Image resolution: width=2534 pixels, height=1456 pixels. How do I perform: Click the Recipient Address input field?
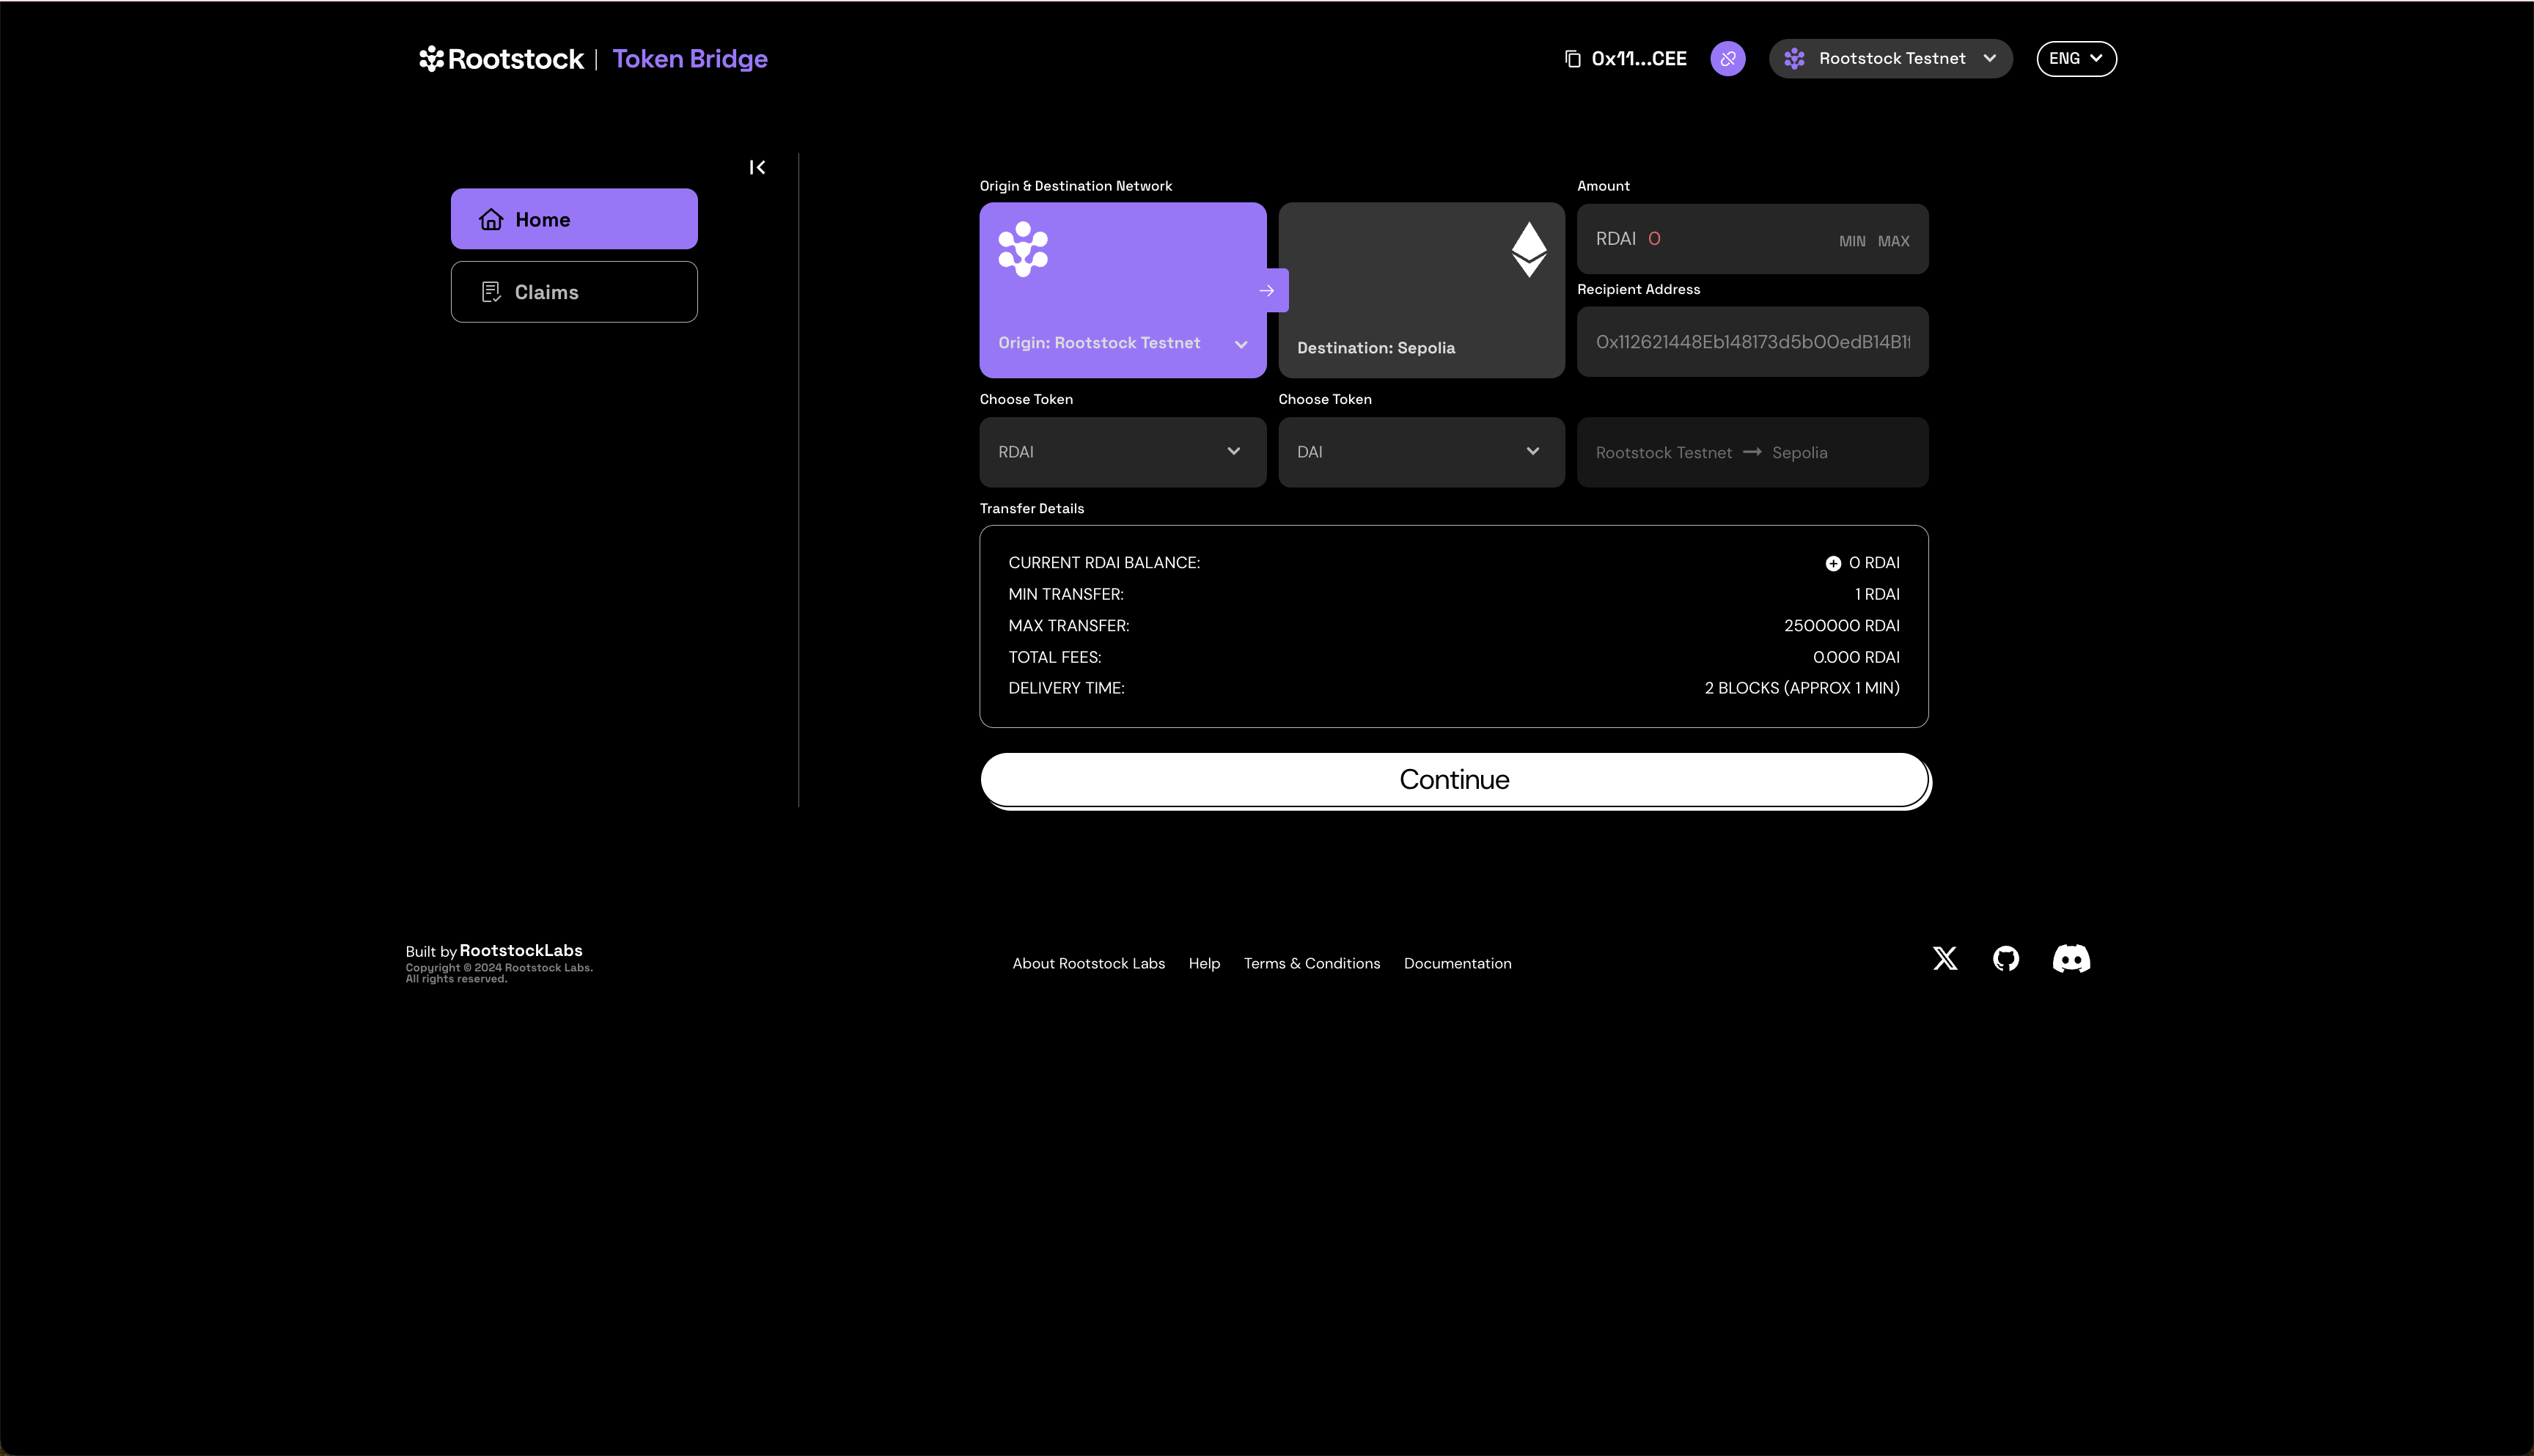1751,342
